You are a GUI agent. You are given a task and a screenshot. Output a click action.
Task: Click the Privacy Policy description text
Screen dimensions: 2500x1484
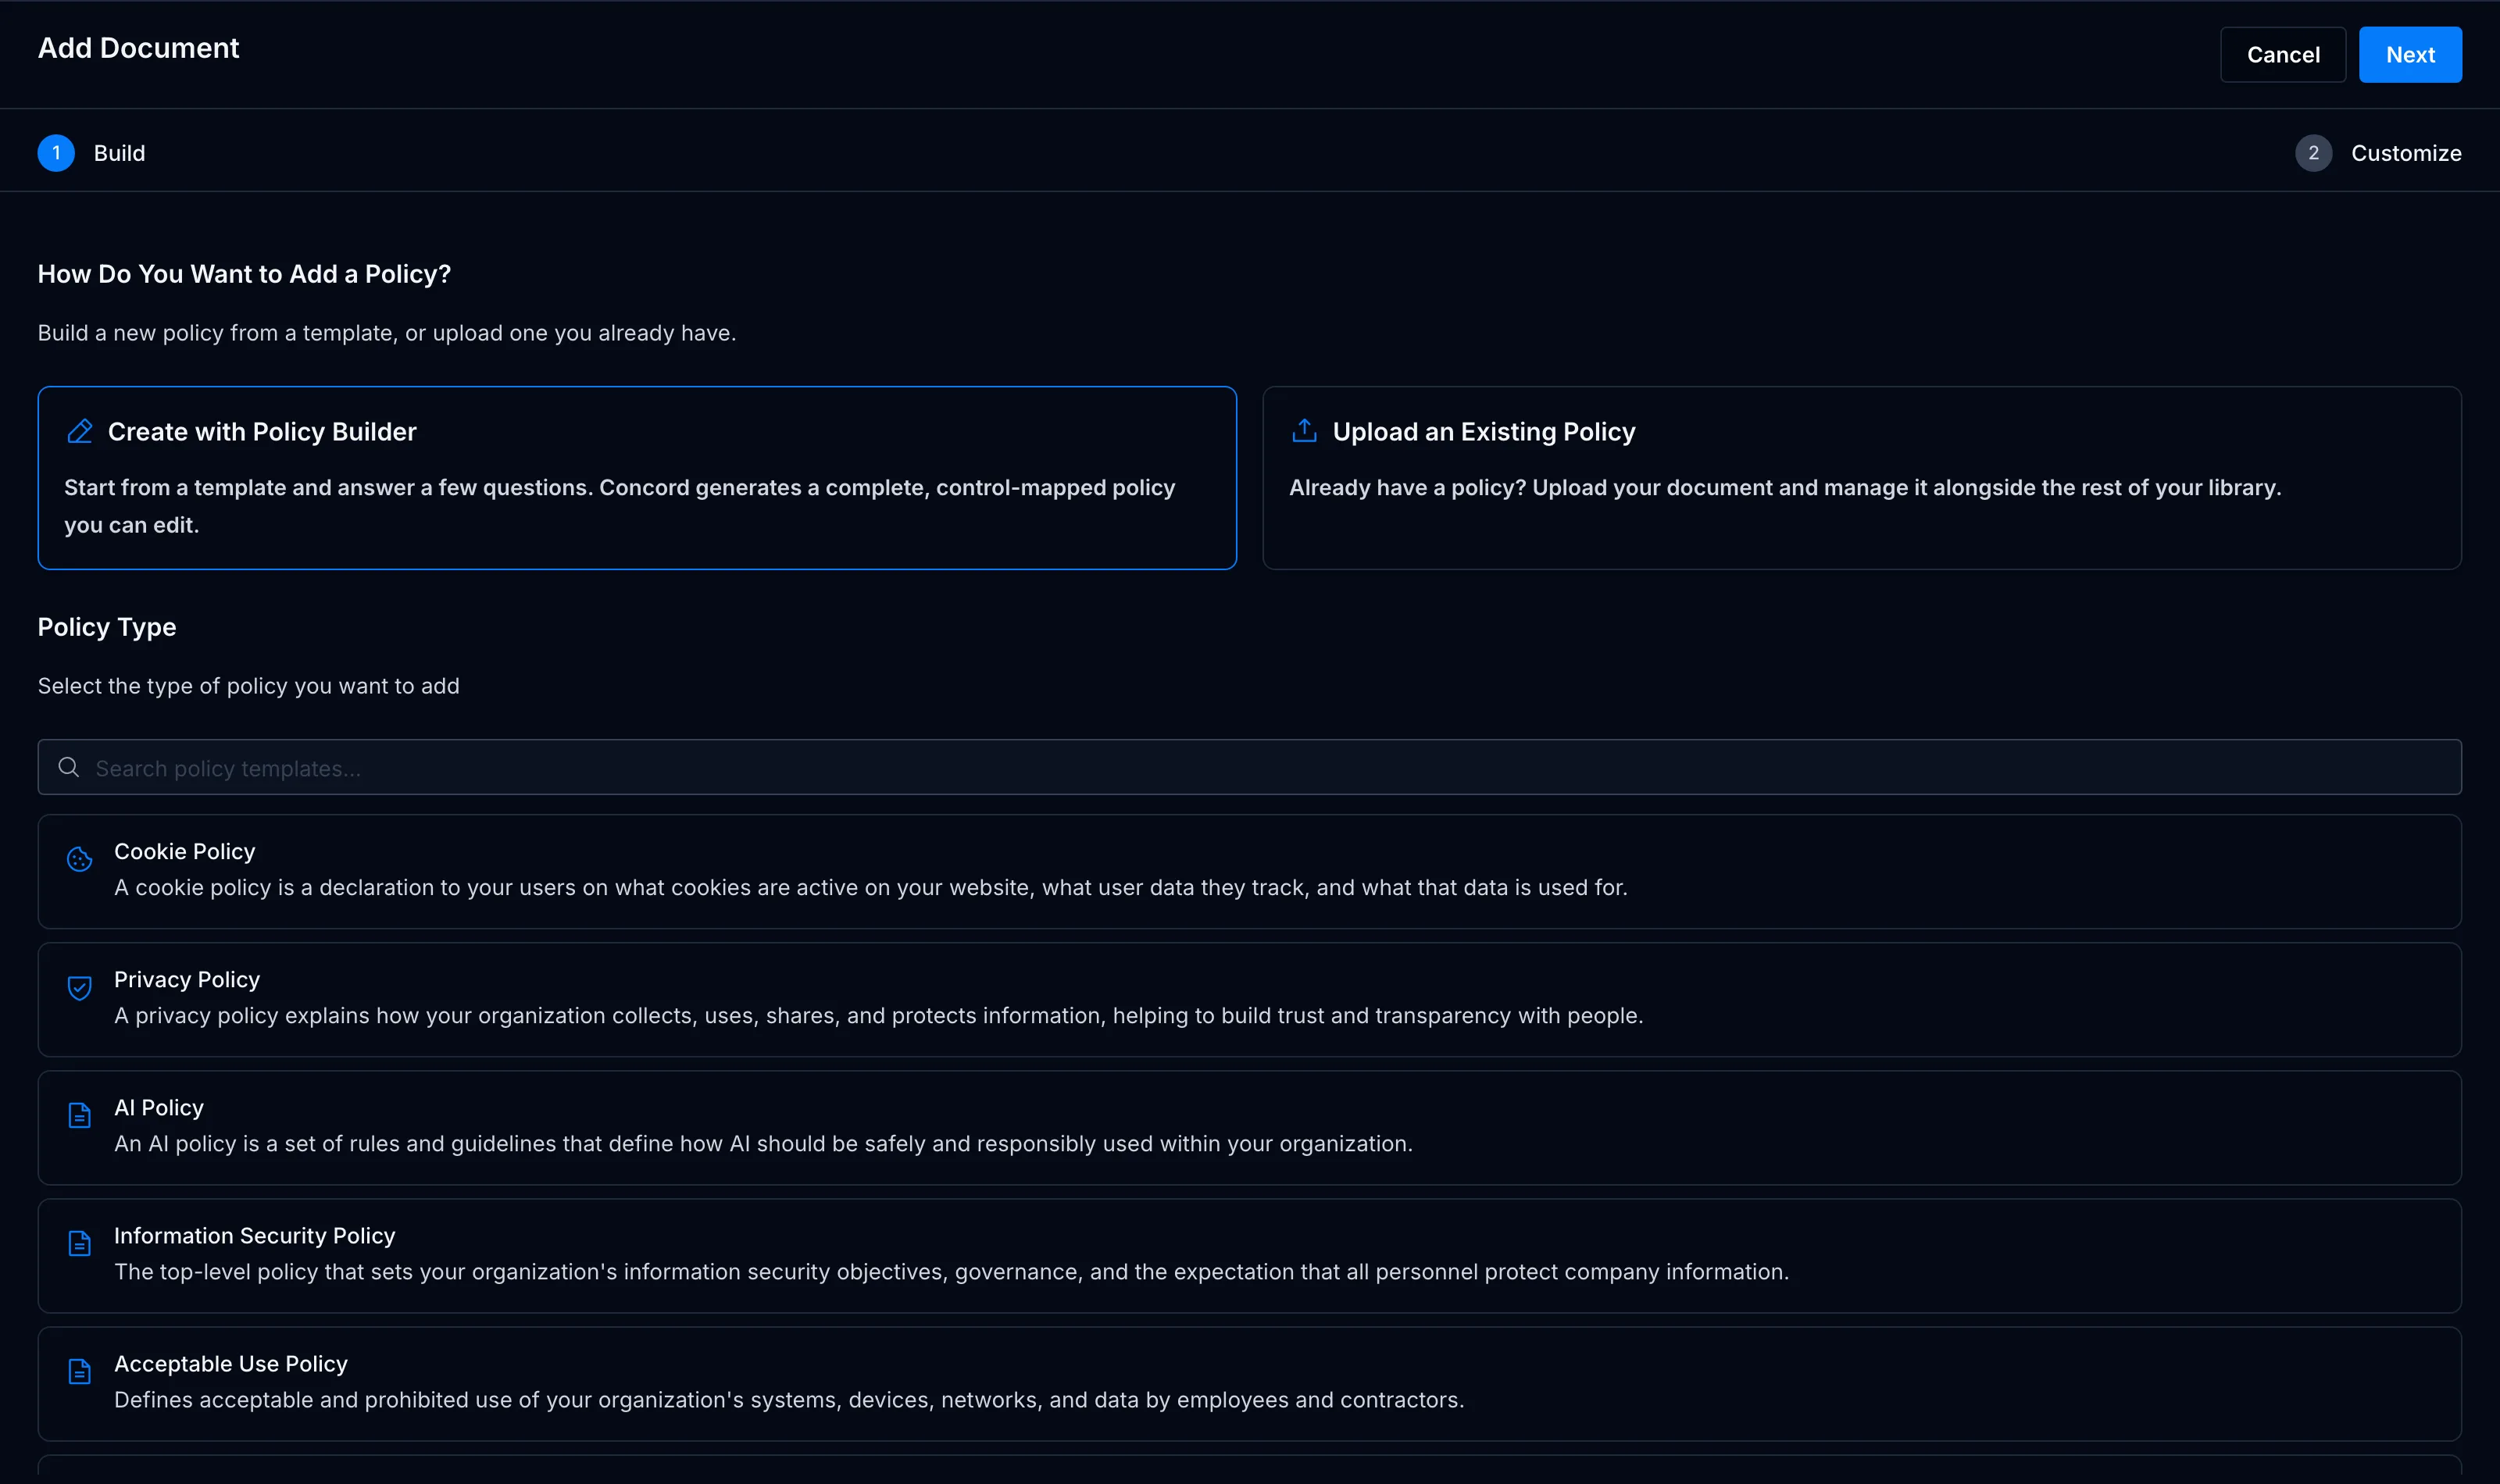click(879, 1015)
